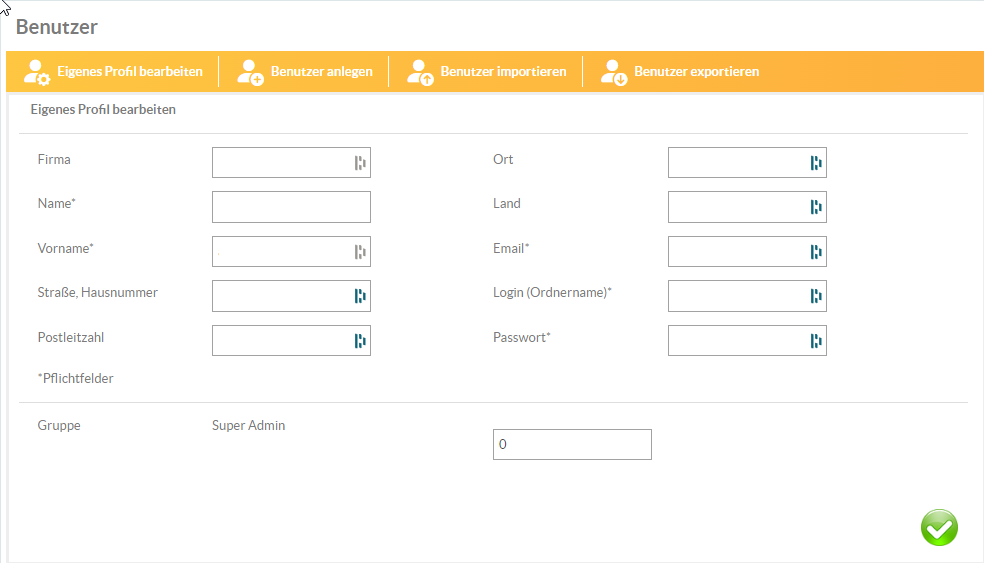Click password manager icon in Passwort field
This screenshot has height=563, width=984.
(816, 341)
